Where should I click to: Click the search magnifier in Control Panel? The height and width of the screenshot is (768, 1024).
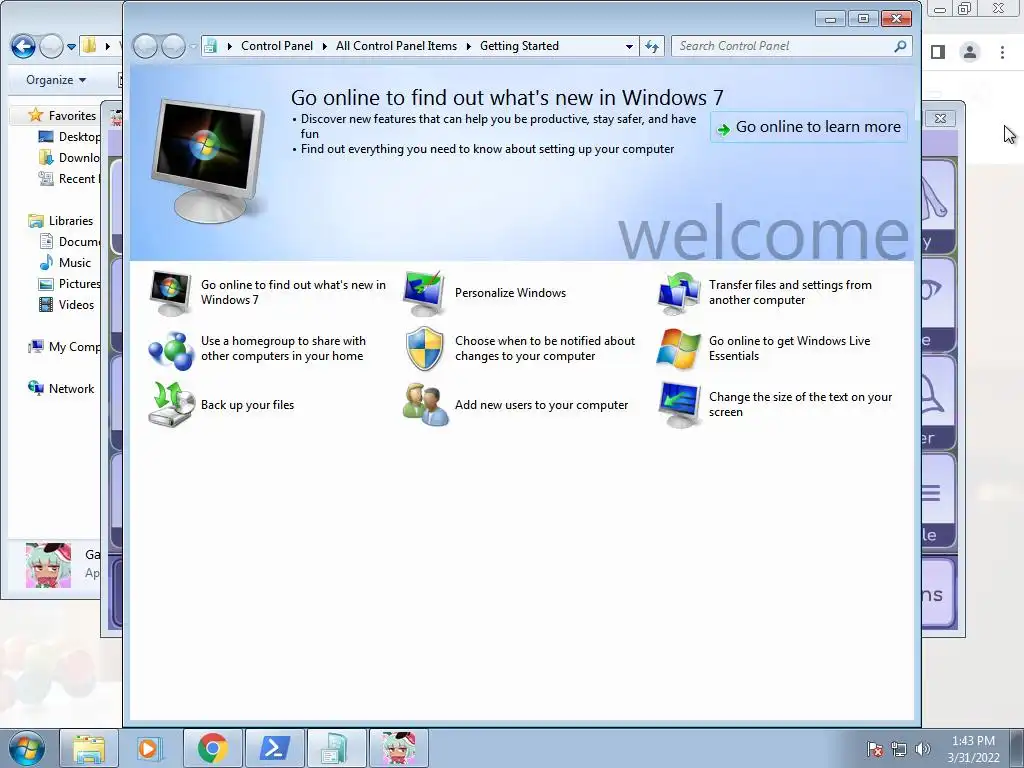(x=900, y=46)
